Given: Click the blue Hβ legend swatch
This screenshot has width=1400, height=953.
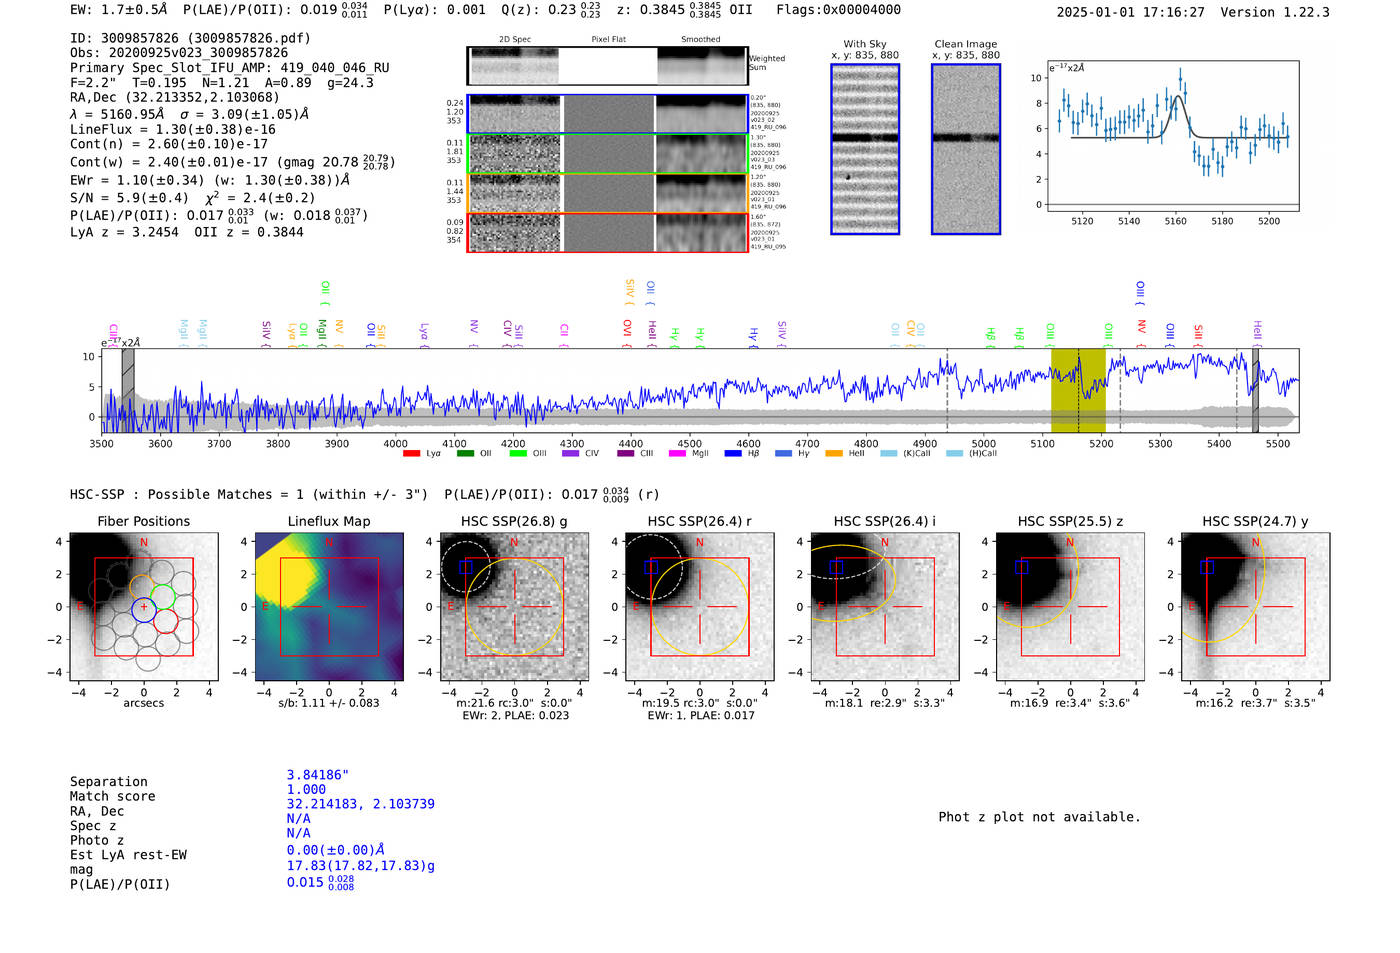Looking at the screenshot, I should click(733, 454).
